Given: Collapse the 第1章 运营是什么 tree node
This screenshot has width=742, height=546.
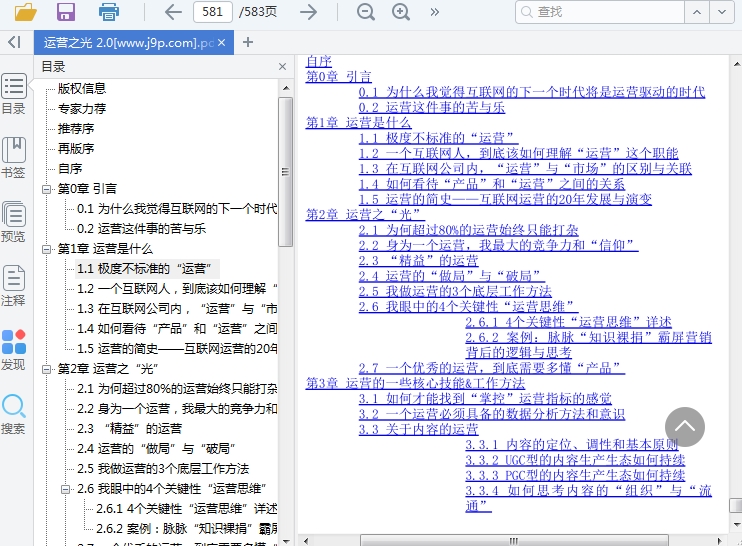Looking at the screenshot, I should [x=47, y=249].
